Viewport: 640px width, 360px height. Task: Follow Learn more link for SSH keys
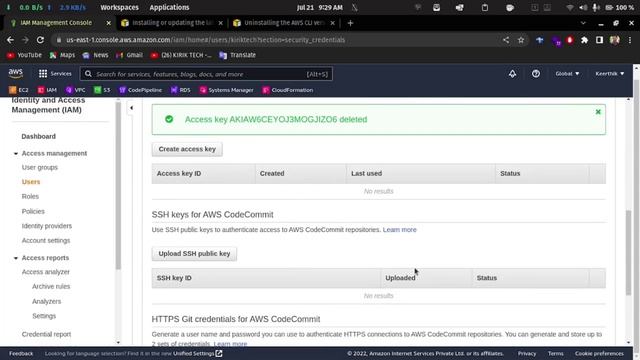pos(400,230)
